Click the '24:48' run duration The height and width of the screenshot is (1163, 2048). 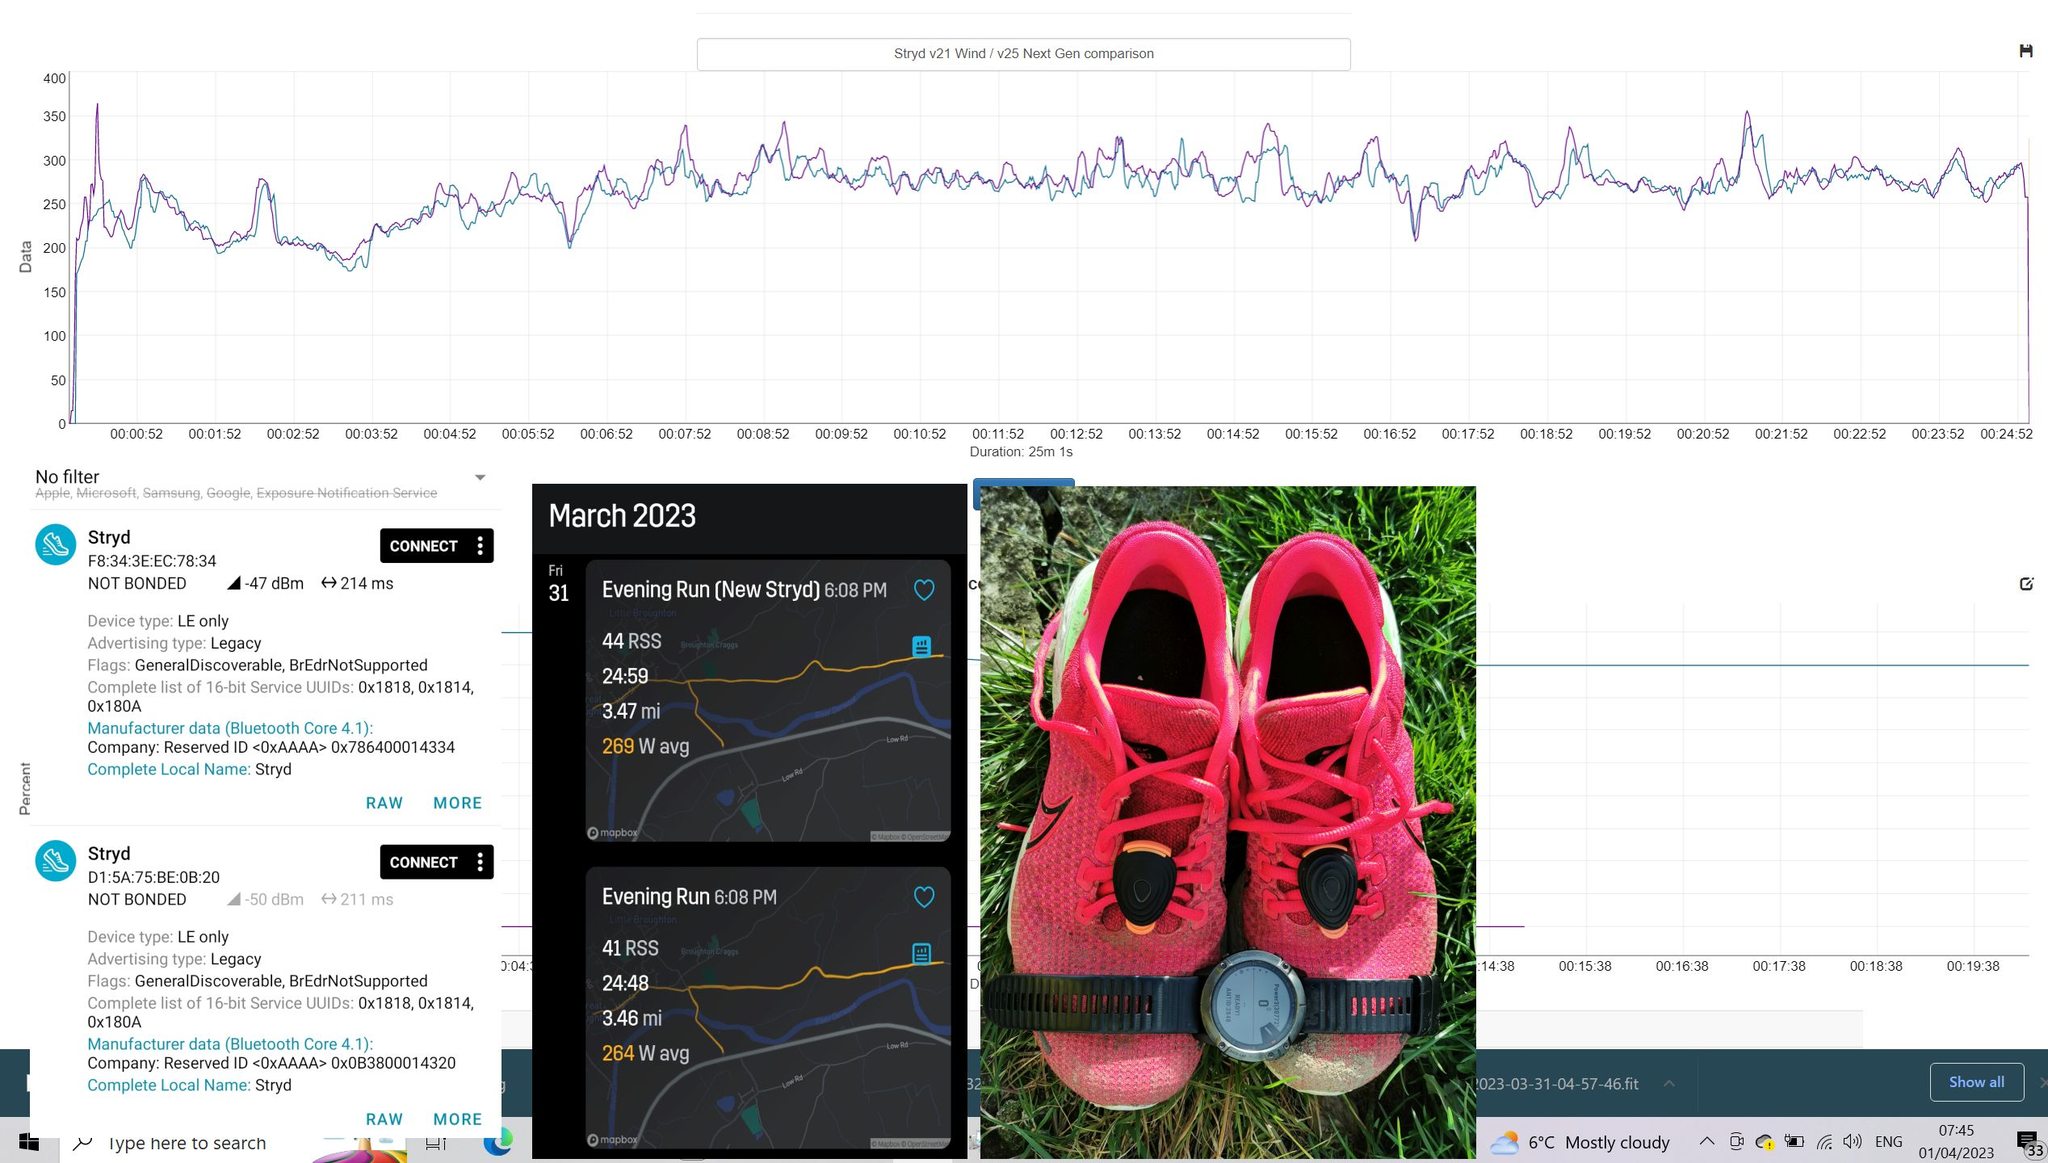(x=625, y=983)
